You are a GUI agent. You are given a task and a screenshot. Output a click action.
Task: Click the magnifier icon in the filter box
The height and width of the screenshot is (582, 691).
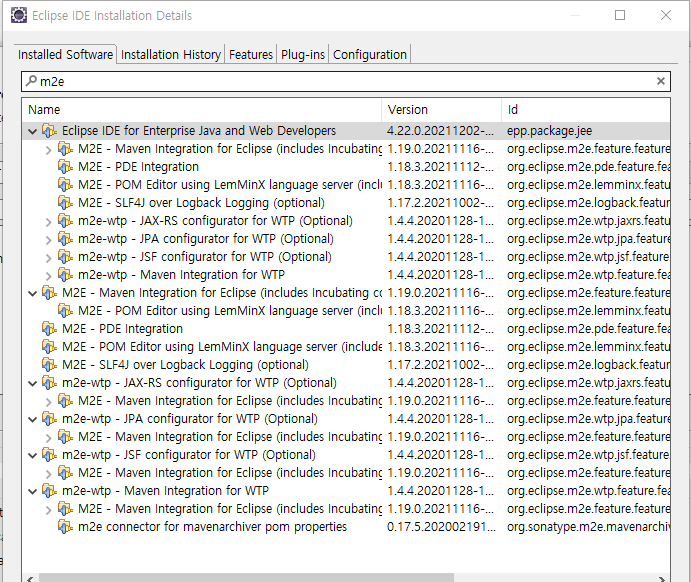click(x=31, y=81)
